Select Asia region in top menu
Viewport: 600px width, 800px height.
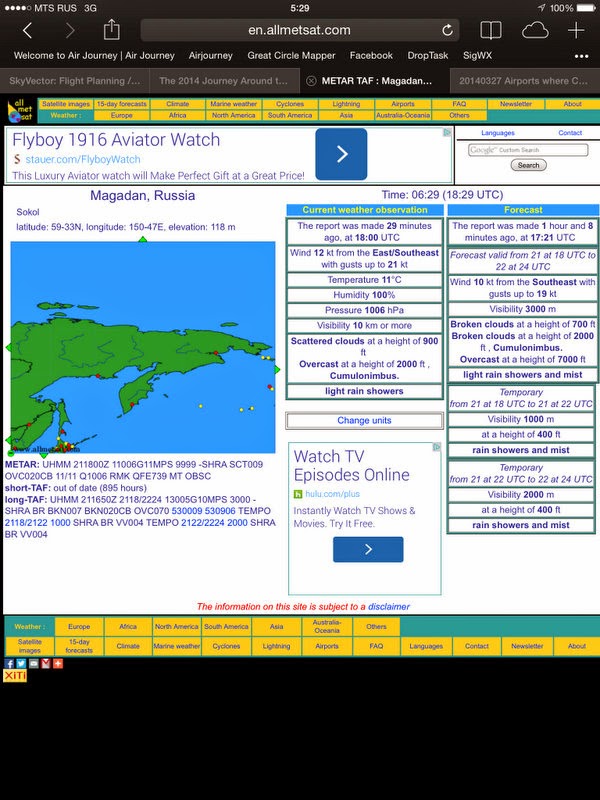point(346,116)
